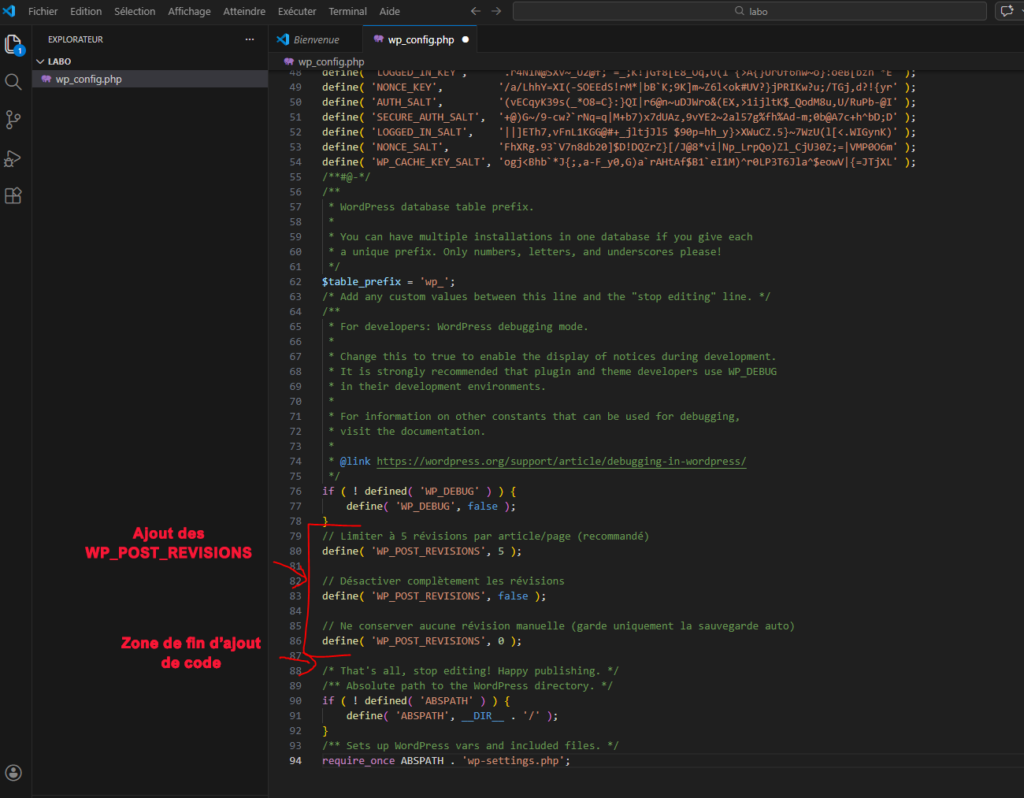Screen dimensions: 1024x798
Task: Click 'WP_POST_REVISIONS' on line 80
Action: (429, 551)
